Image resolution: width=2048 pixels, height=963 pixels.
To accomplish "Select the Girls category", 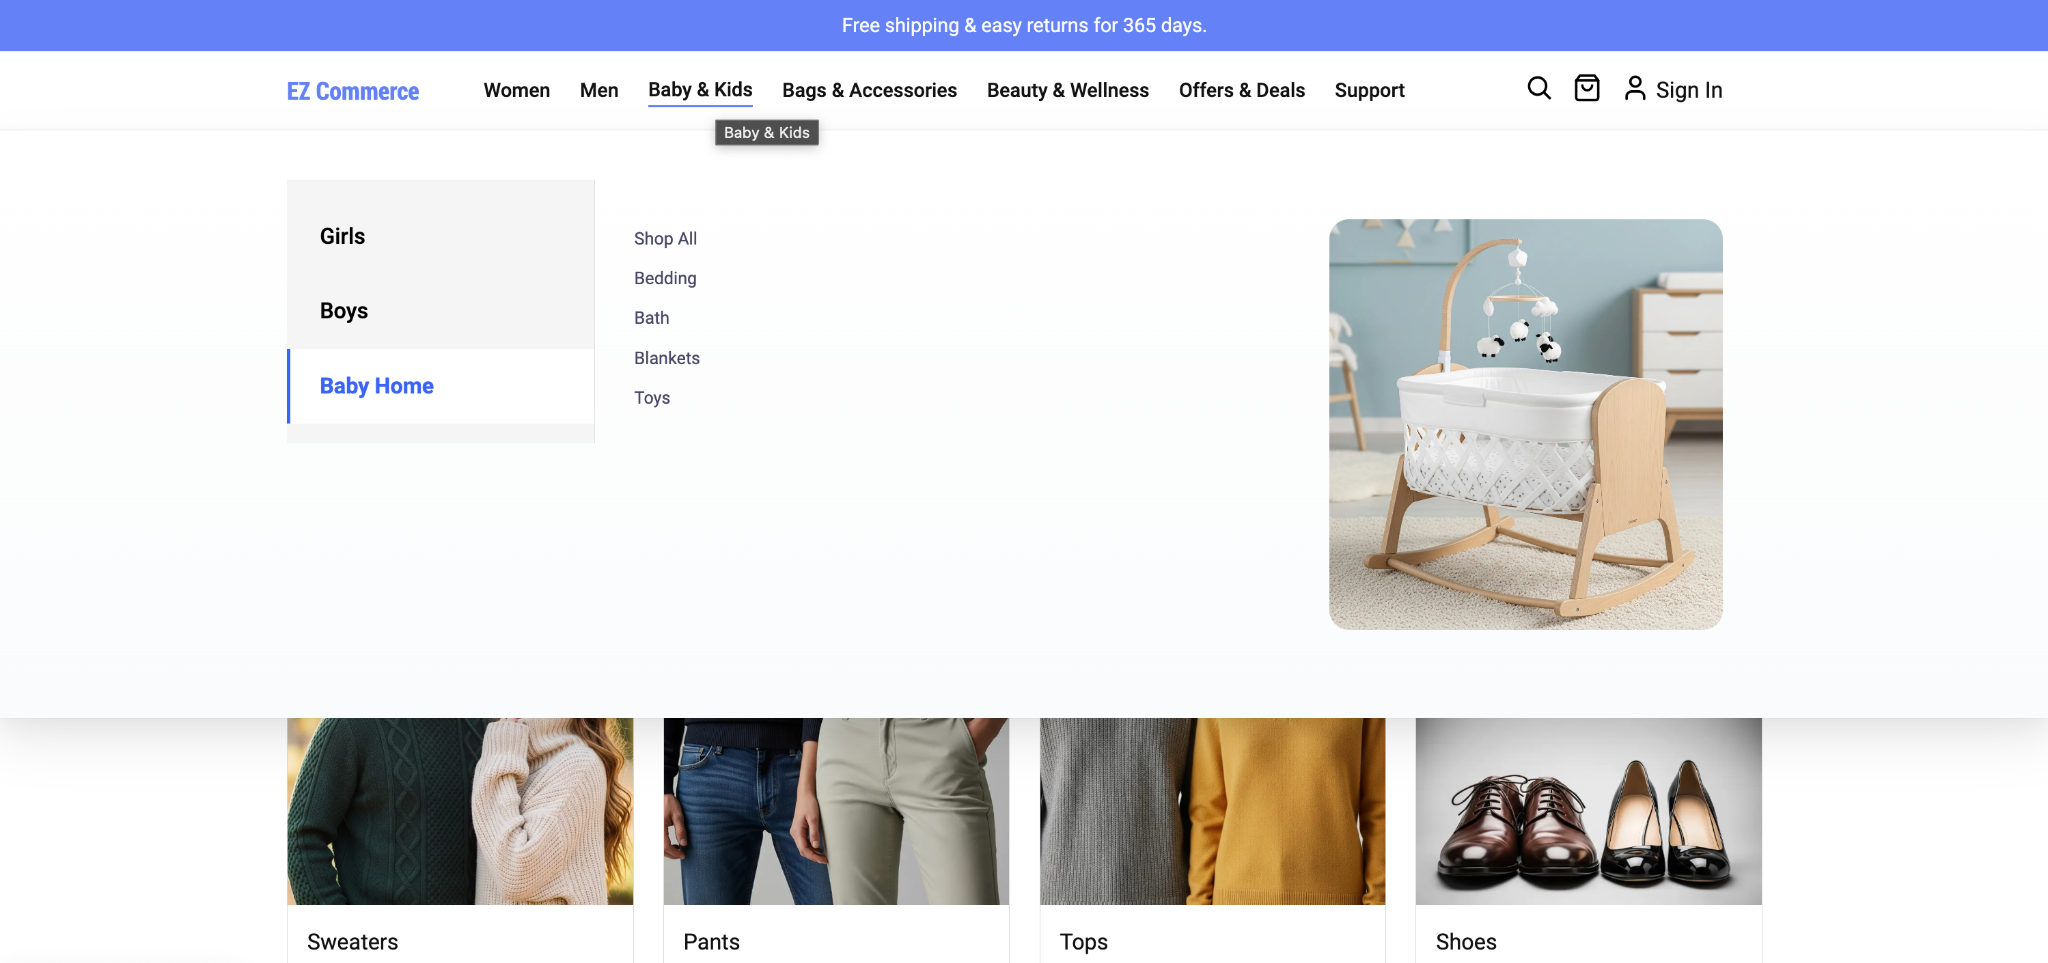I will (342, 236).
